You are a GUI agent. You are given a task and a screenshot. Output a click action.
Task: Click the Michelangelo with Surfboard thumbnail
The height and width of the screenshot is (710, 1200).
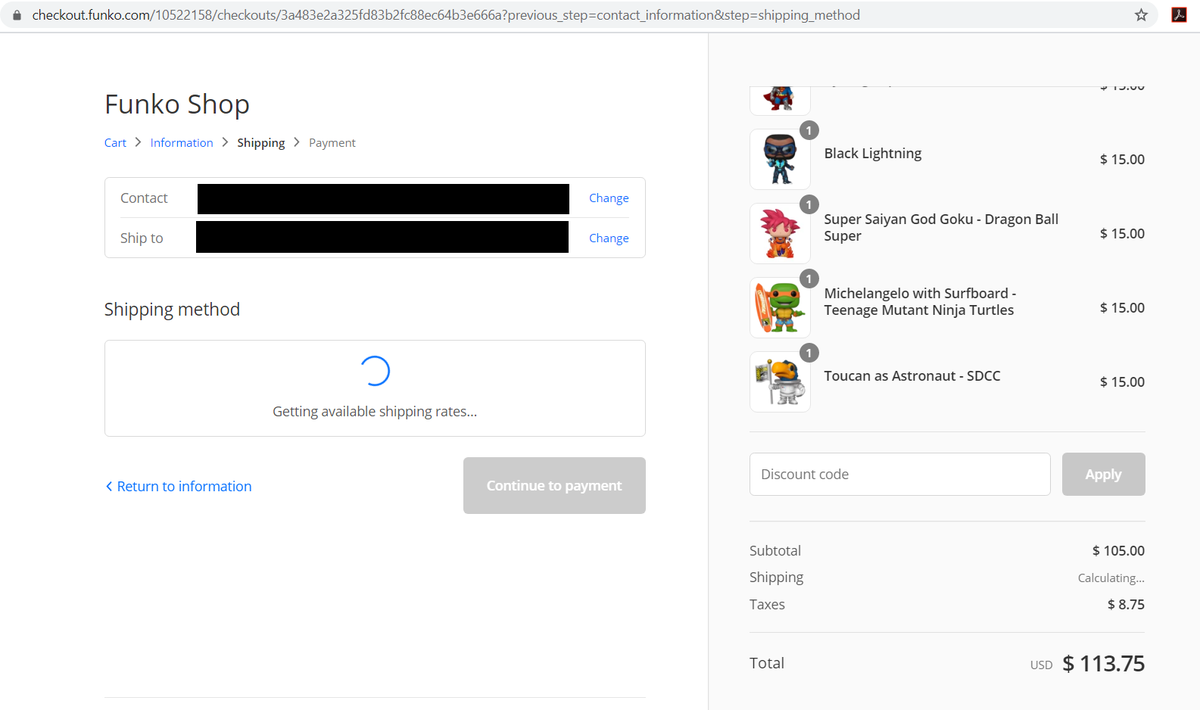[x=780, y=307]
